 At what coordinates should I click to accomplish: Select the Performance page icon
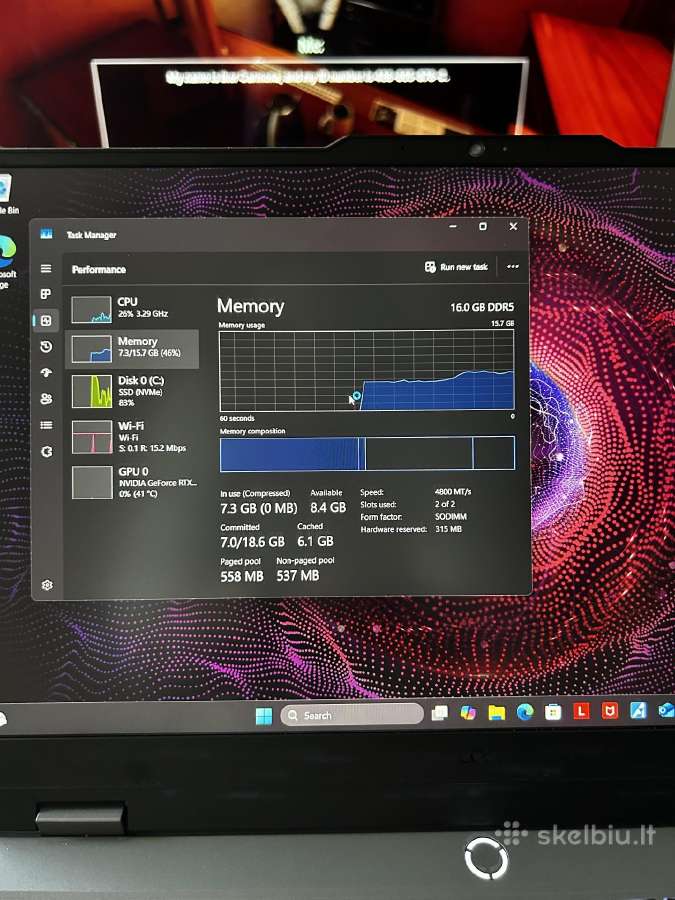[x=46, y=321]
